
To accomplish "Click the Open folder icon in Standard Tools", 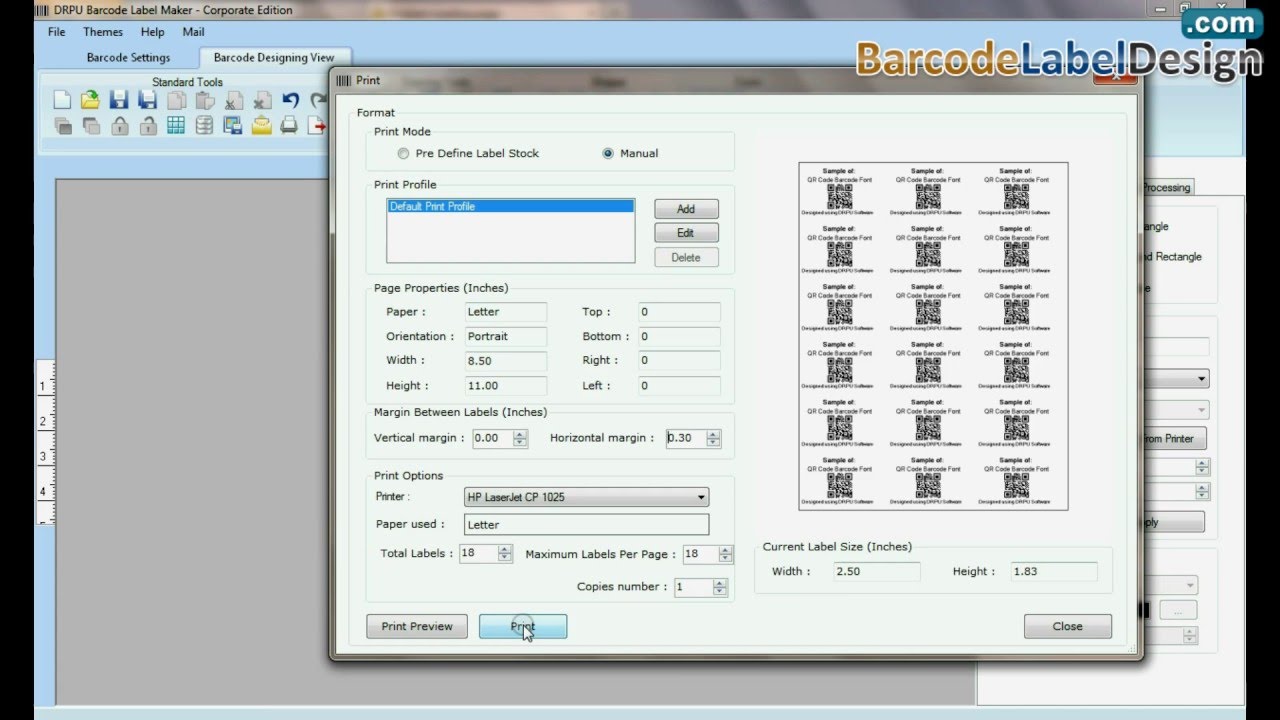I will click(x=90, y=100).
